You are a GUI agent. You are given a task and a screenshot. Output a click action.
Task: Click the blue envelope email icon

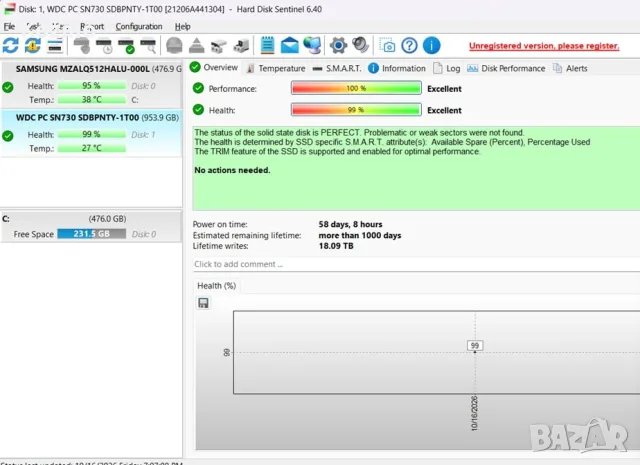[x=290, y=45]
